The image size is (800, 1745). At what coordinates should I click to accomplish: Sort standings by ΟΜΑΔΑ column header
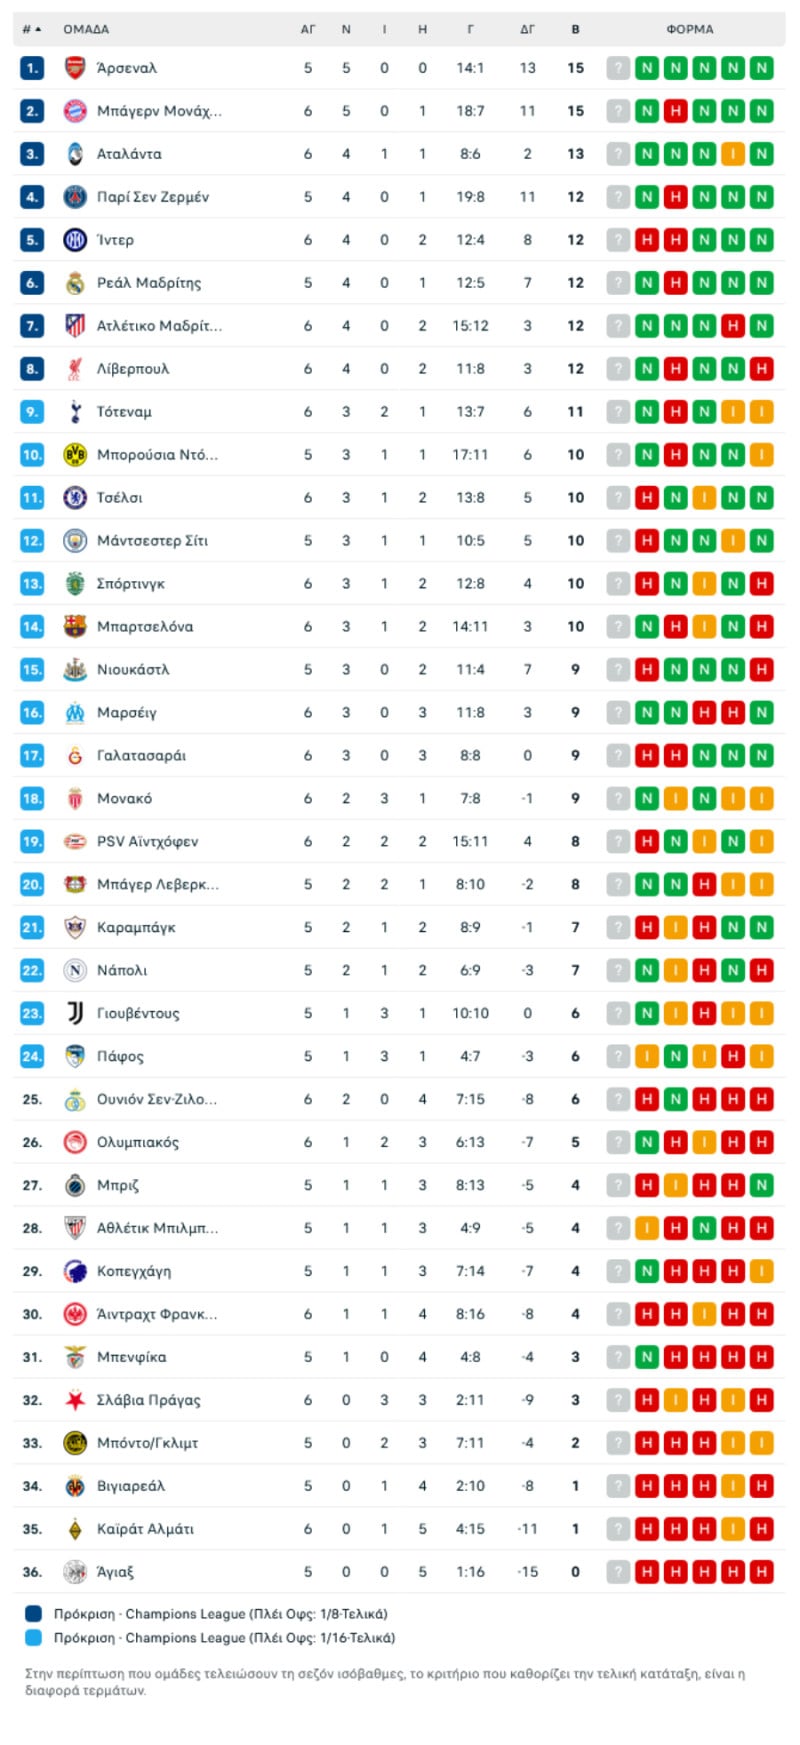click(x=86, y=30)
